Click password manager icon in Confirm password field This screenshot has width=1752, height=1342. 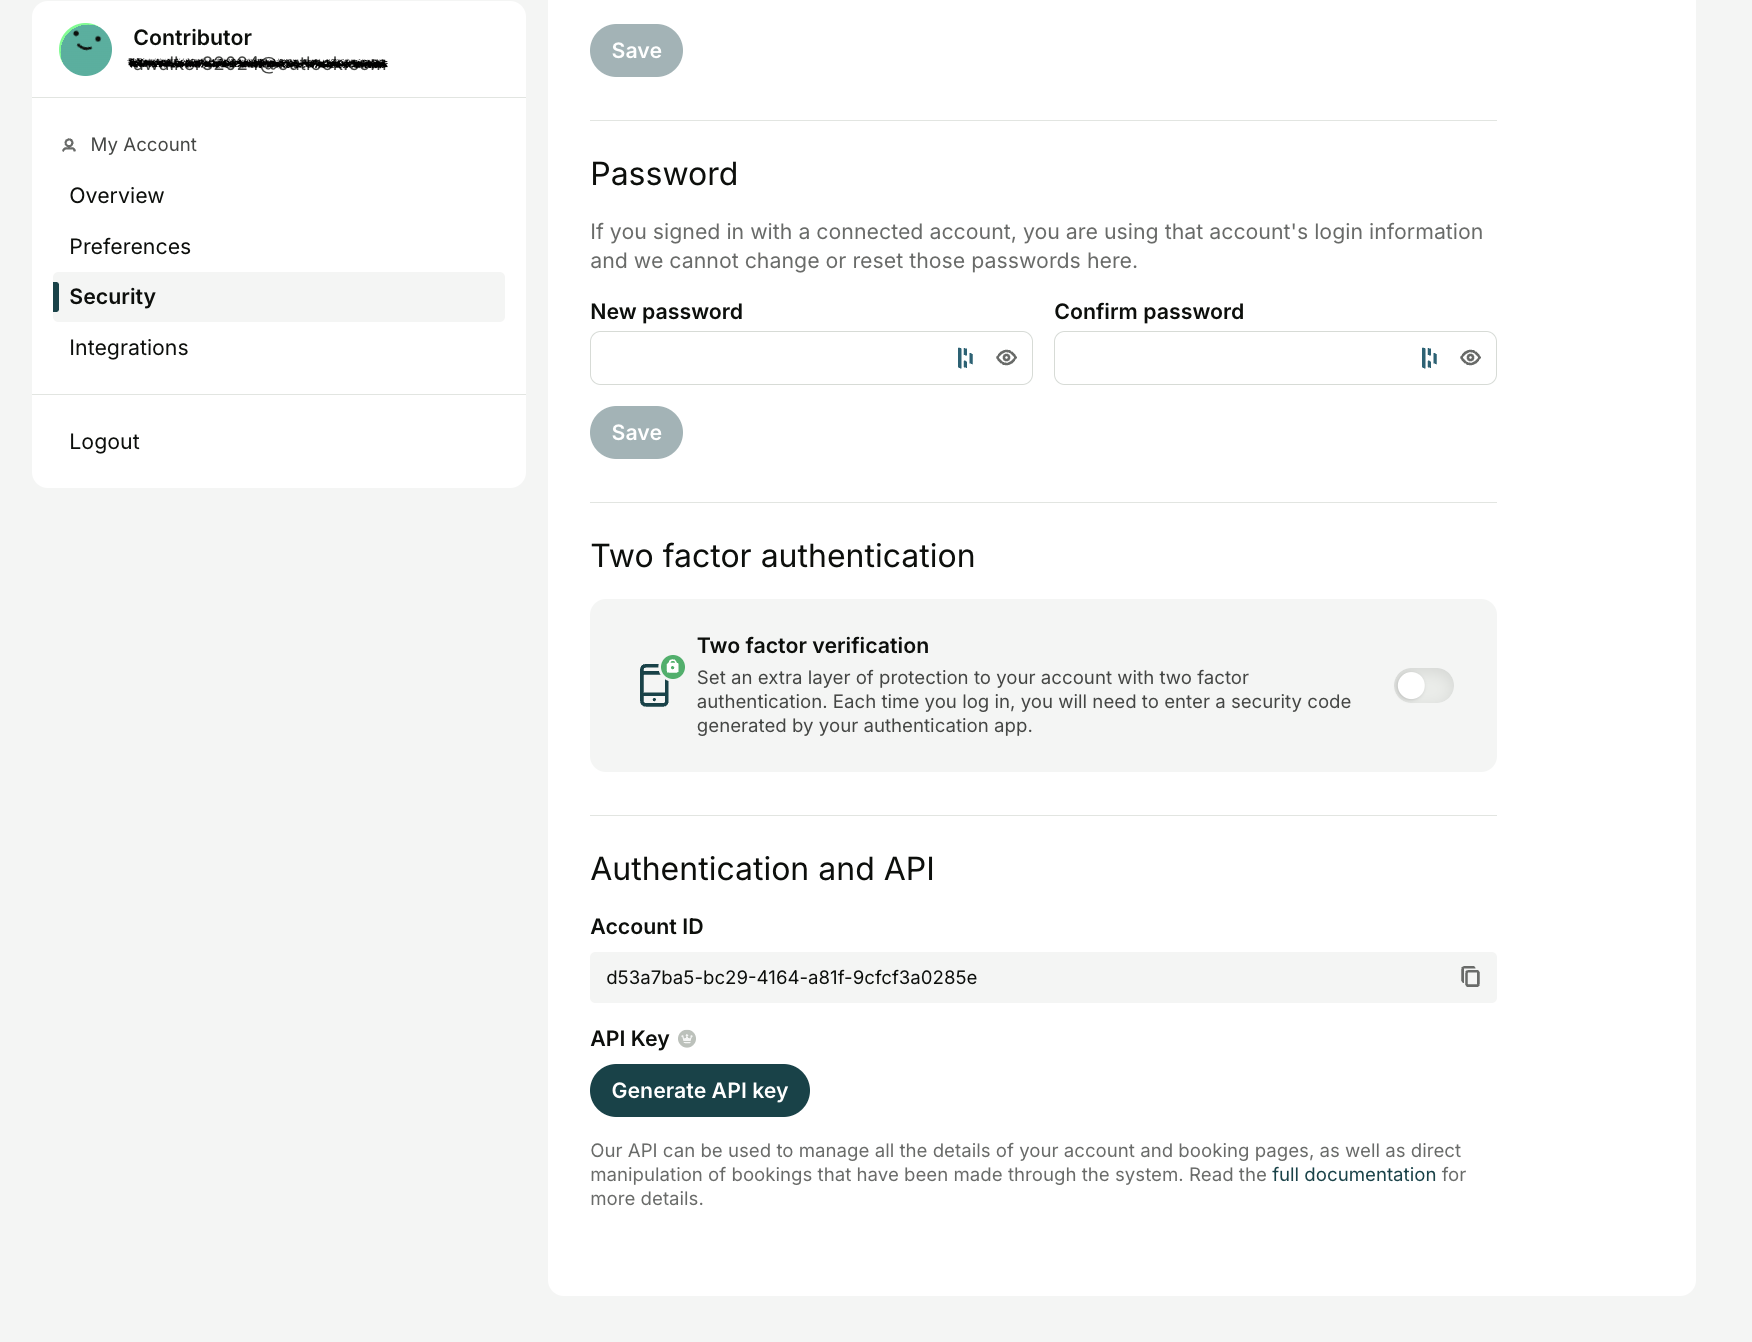(1429, 358)
